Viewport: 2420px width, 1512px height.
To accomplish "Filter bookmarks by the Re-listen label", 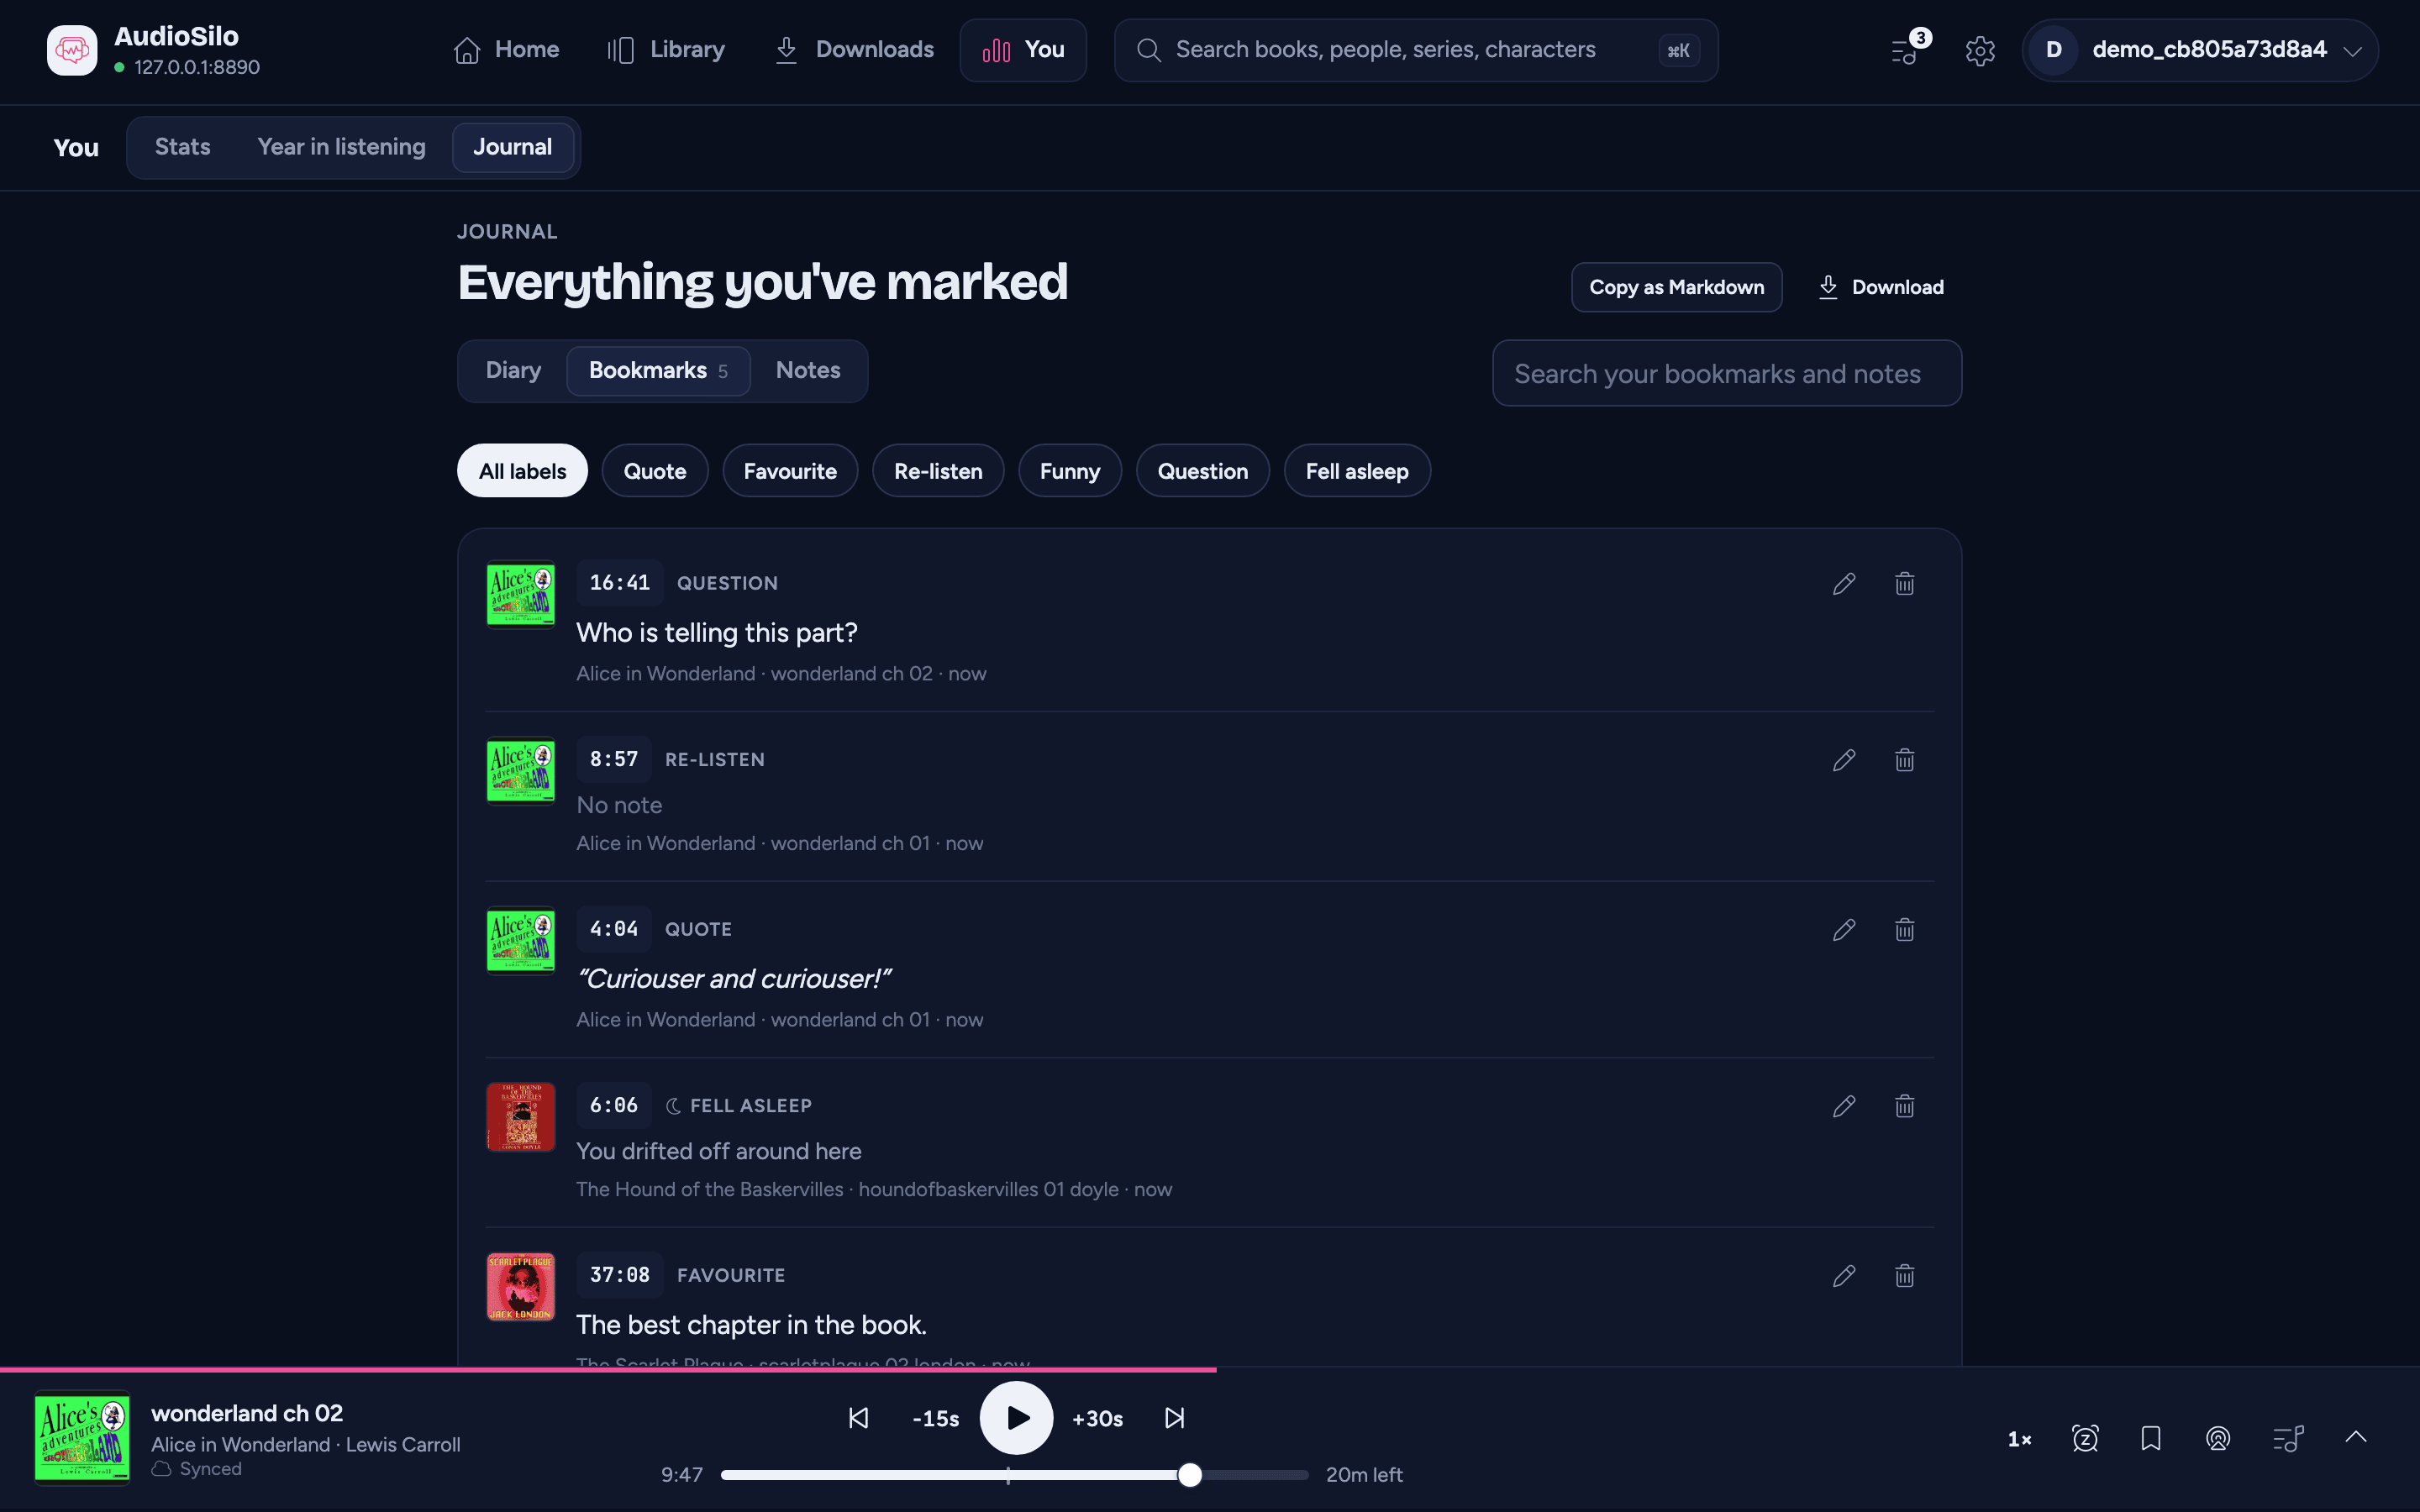I will pyautogui.click(x=938, y=471).
